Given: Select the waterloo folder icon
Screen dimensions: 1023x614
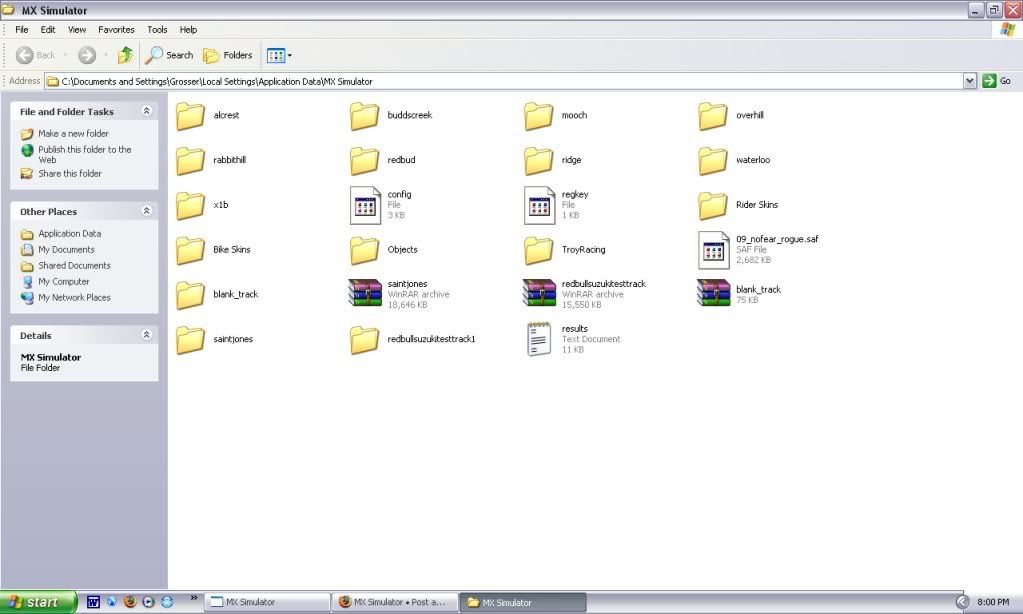Looking at the screenshot, I should pyautogui.click(x=713, y=161).
